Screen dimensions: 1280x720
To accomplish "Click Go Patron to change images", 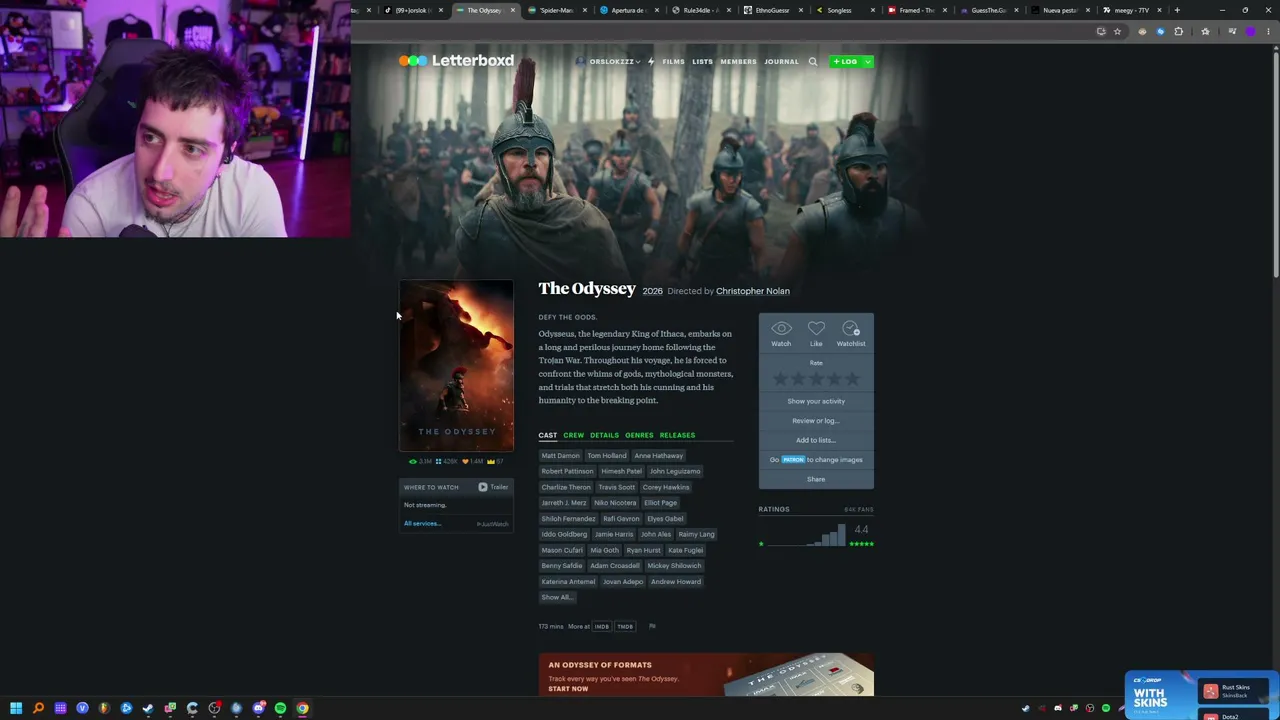I will coord(816,460).
